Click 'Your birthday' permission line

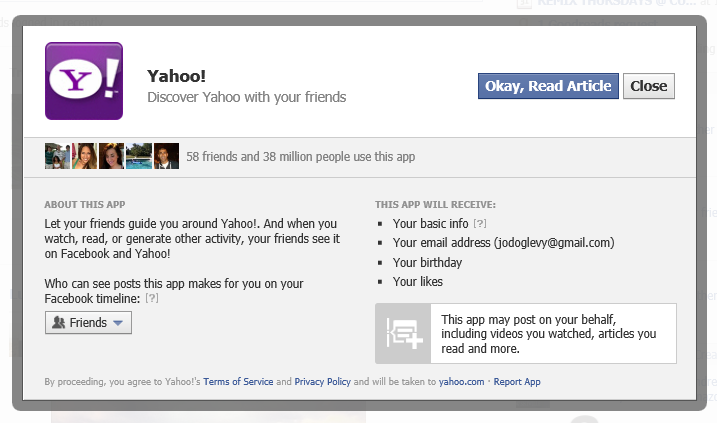[427, 262]
